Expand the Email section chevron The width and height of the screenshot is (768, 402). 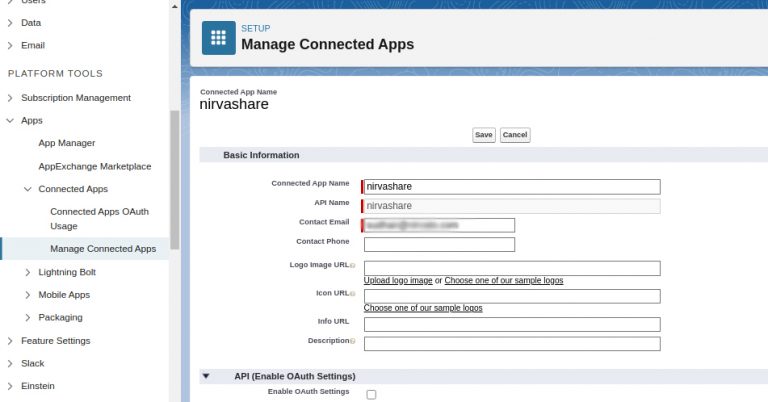(10, 46)
